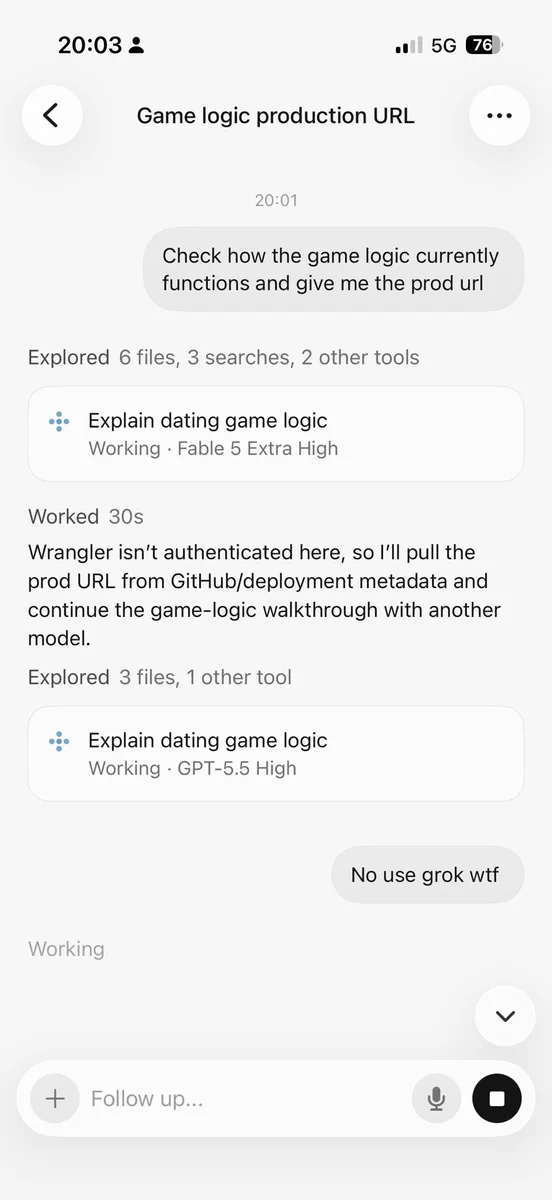Tap the microphone voice input icon
This screenshot has width=552, height=1200.
click(436, 1099)
